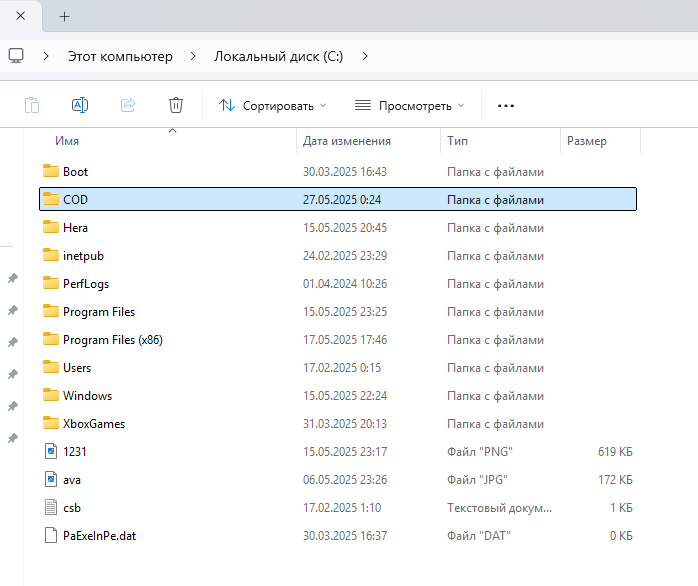Screen dimensions: 698x586
Task: Sort by Размер column header
Action: 587,141
